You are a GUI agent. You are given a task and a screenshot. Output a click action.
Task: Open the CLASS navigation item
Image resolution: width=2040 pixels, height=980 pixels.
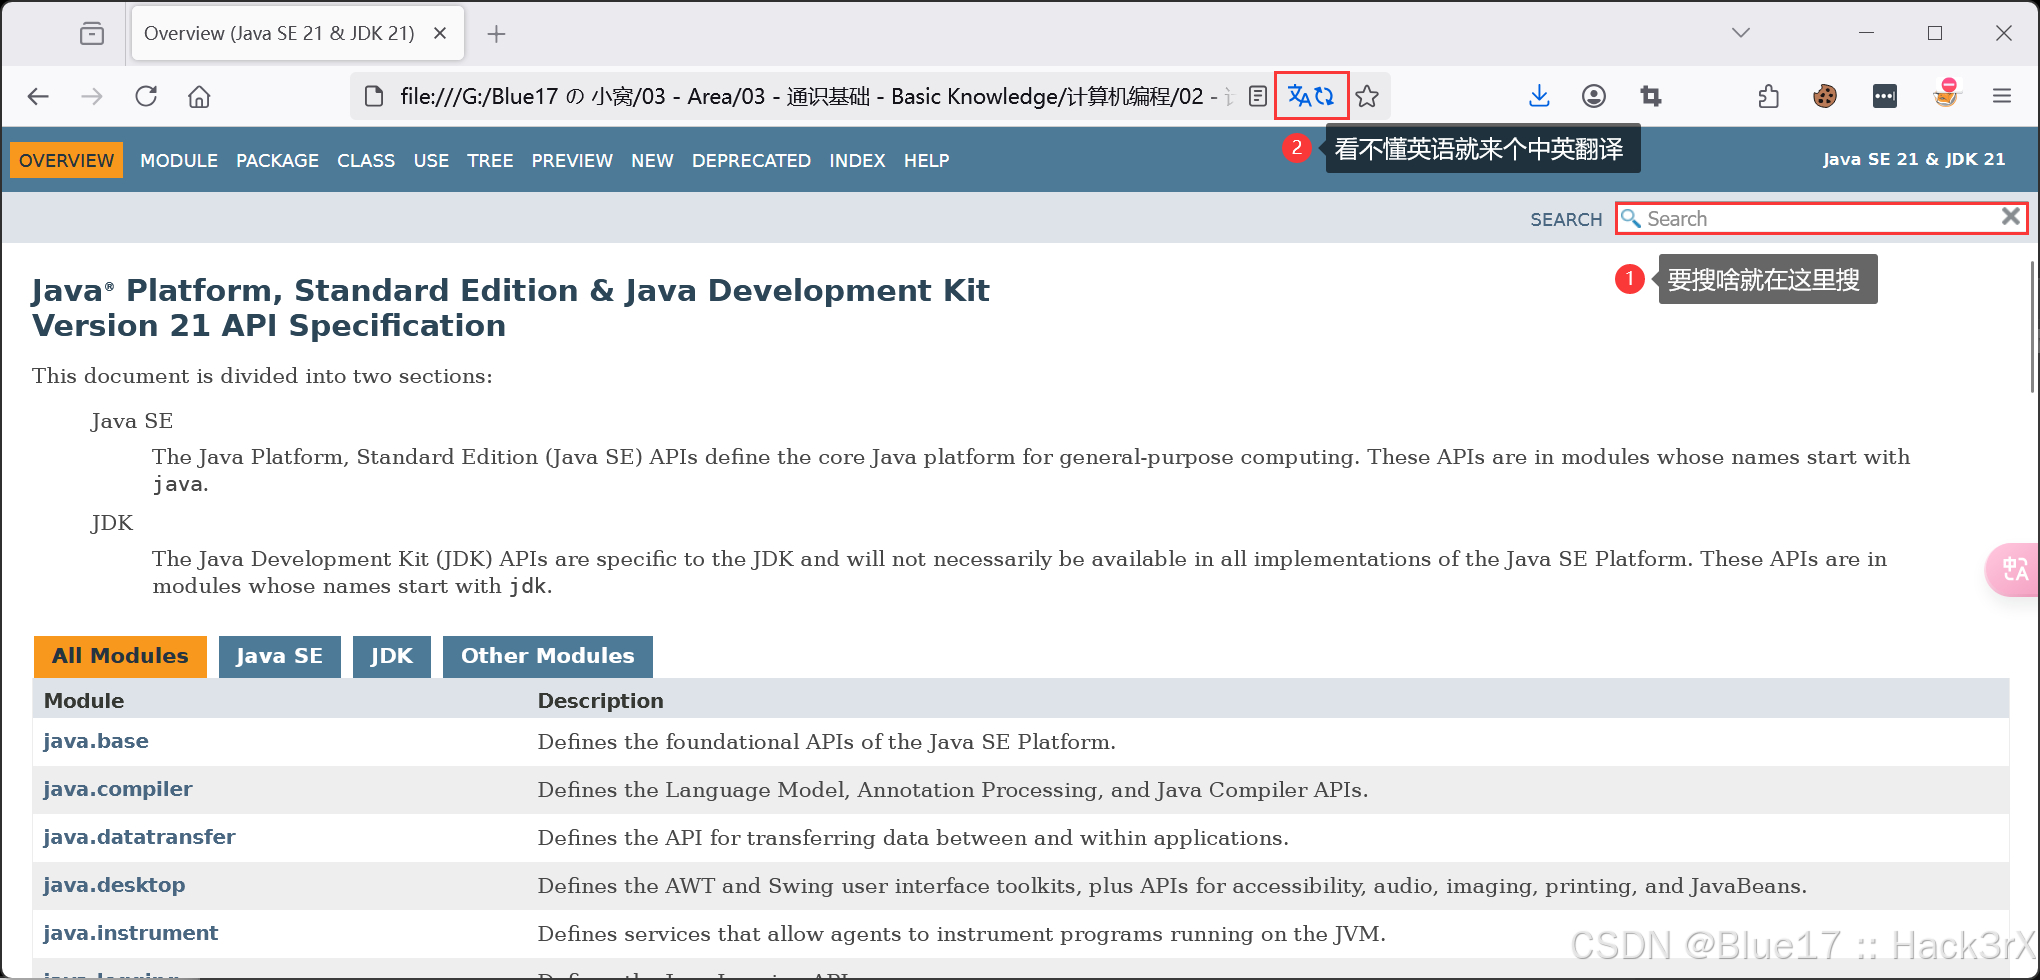tap(366, 160)
